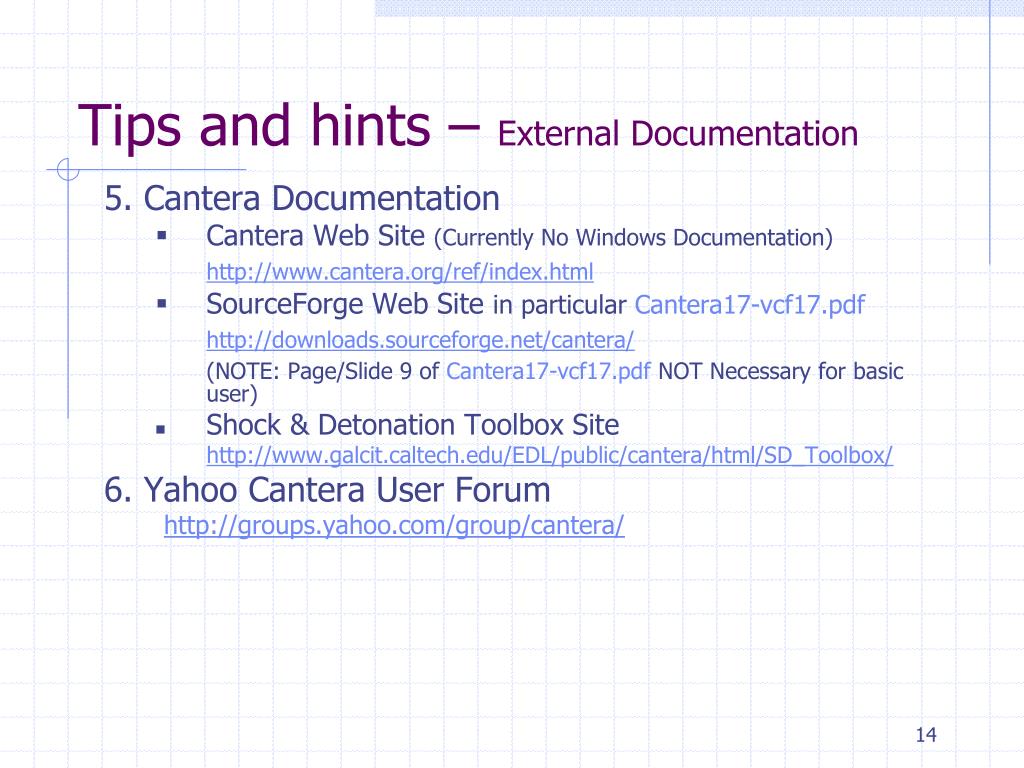Click the 'External Documentation' subtitle
Screen dimensions: 1024x768
point(678,134)
